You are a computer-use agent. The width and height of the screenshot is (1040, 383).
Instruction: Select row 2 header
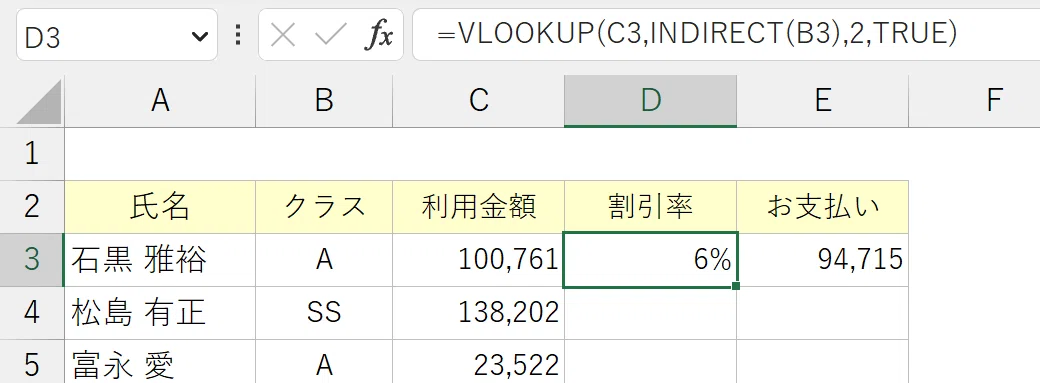32,206
